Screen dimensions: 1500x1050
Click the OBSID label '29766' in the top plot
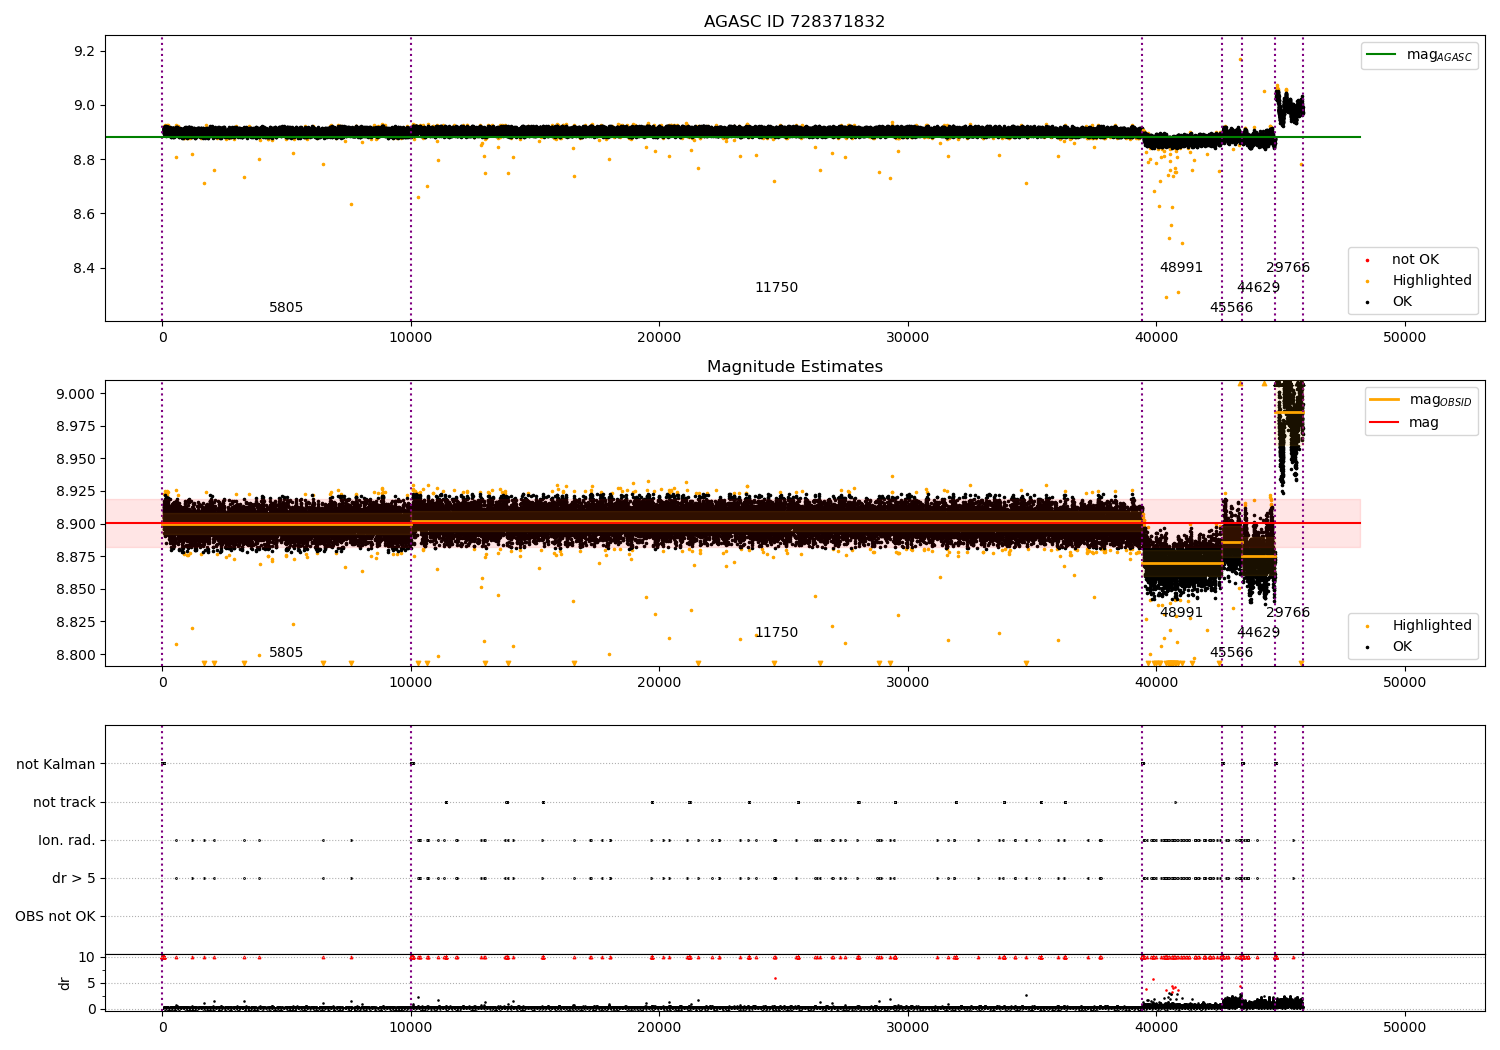1288,268
